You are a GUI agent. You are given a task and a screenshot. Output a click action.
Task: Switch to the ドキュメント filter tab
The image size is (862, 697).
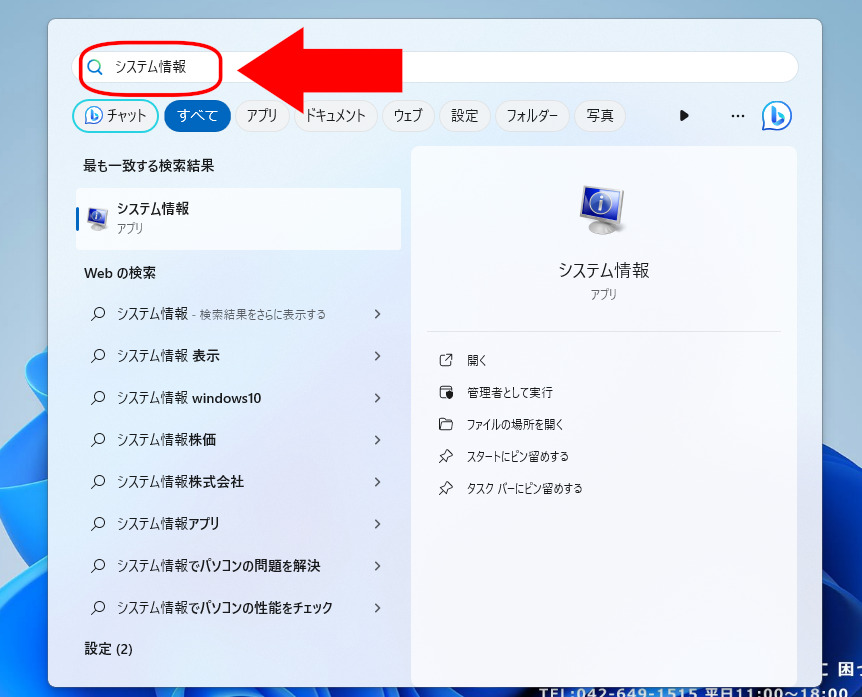click(335, 116)
